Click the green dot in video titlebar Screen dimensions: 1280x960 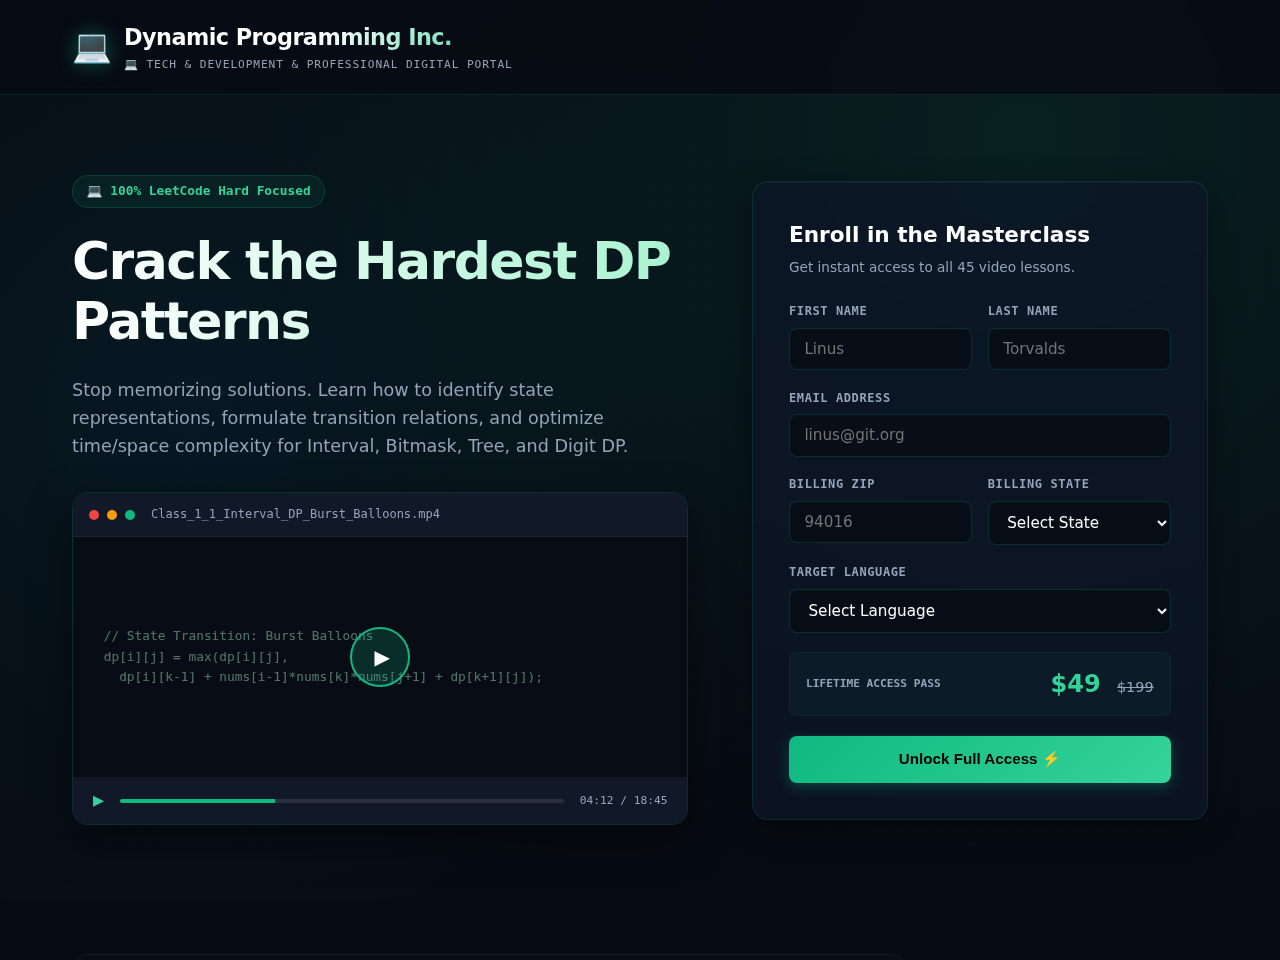[x=130, y=515]
